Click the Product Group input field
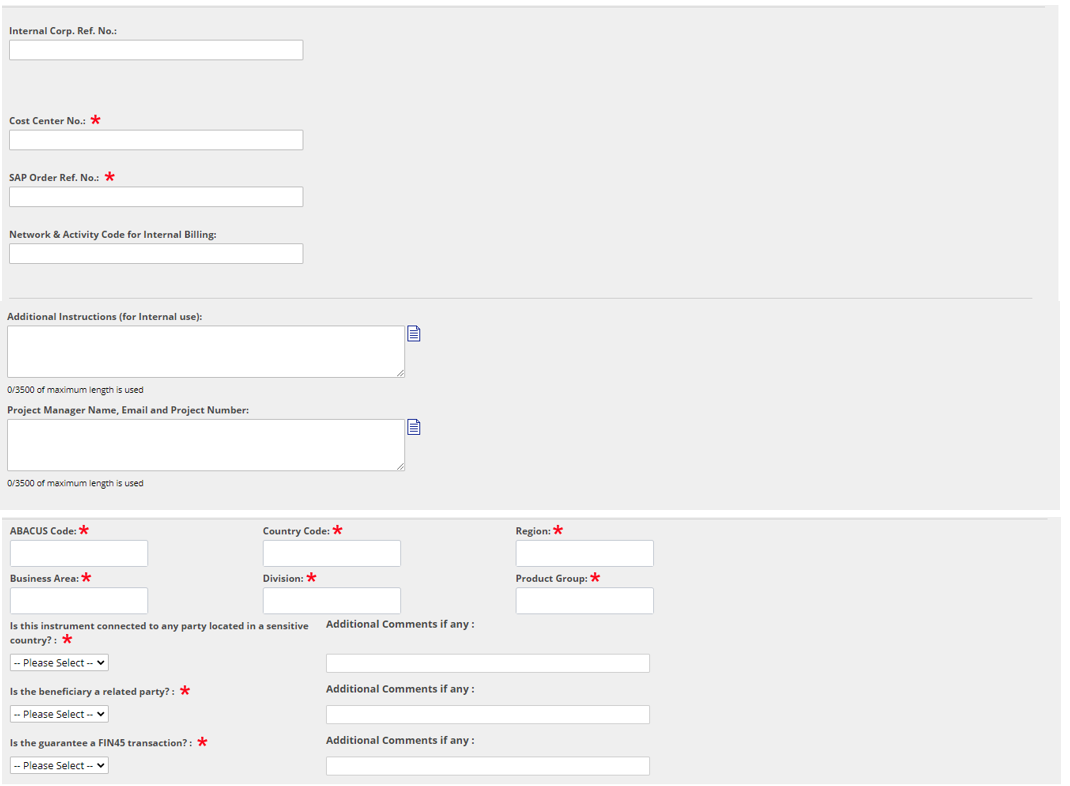1070x786 pixels. tap(585, 600)
